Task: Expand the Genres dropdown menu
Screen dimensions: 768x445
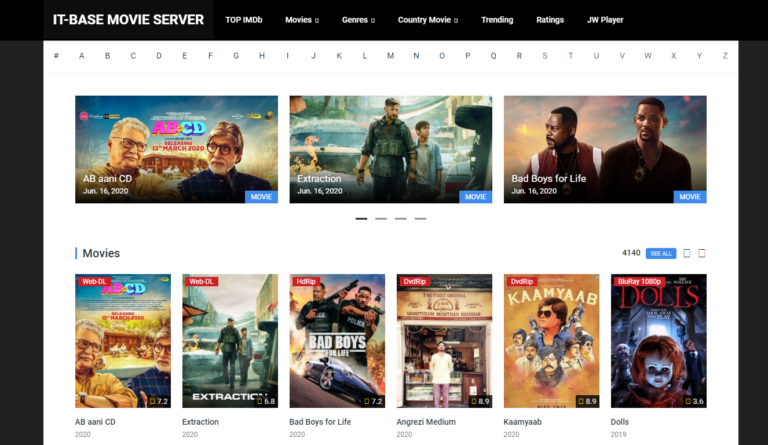Action: (x=358, y=20)
